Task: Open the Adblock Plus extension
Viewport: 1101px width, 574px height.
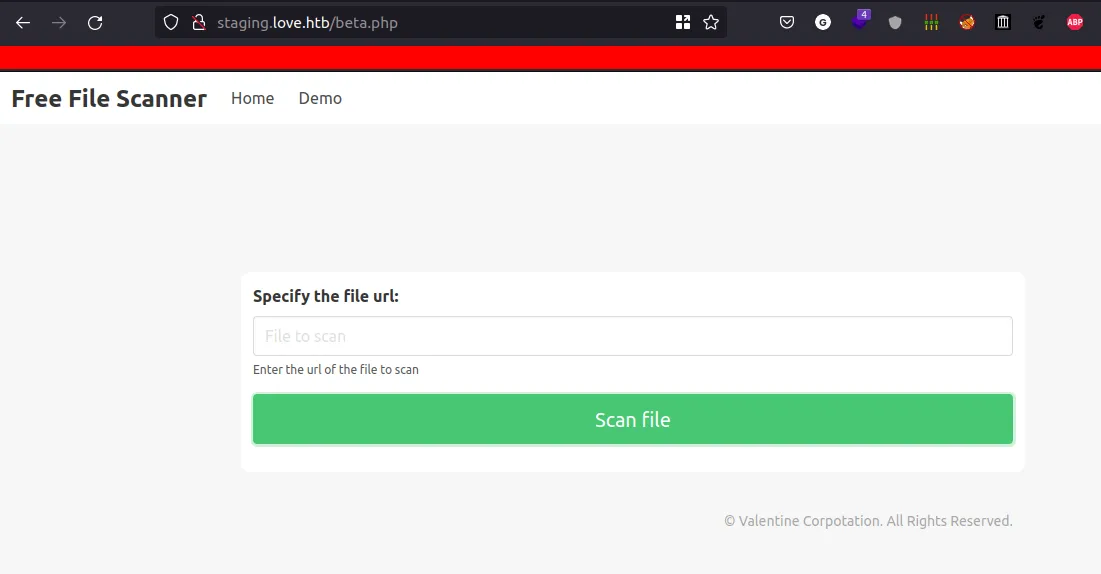Action: tap(1075, 22)
